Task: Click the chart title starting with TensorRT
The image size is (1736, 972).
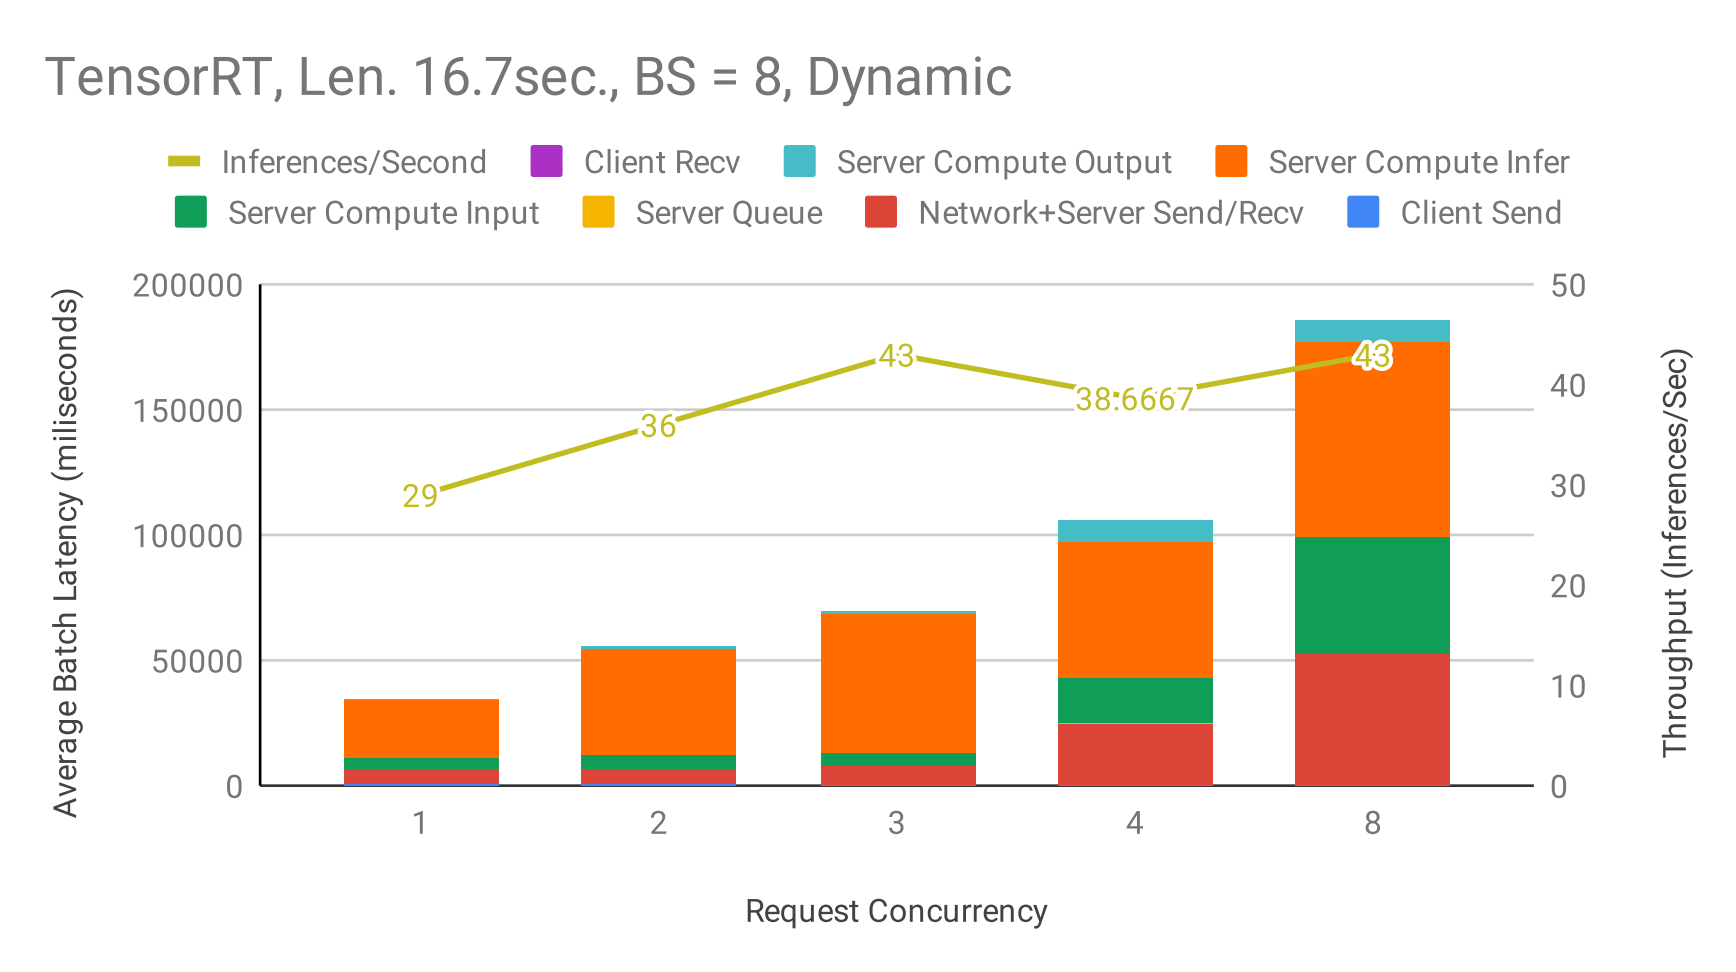Action: pos(528,77)
